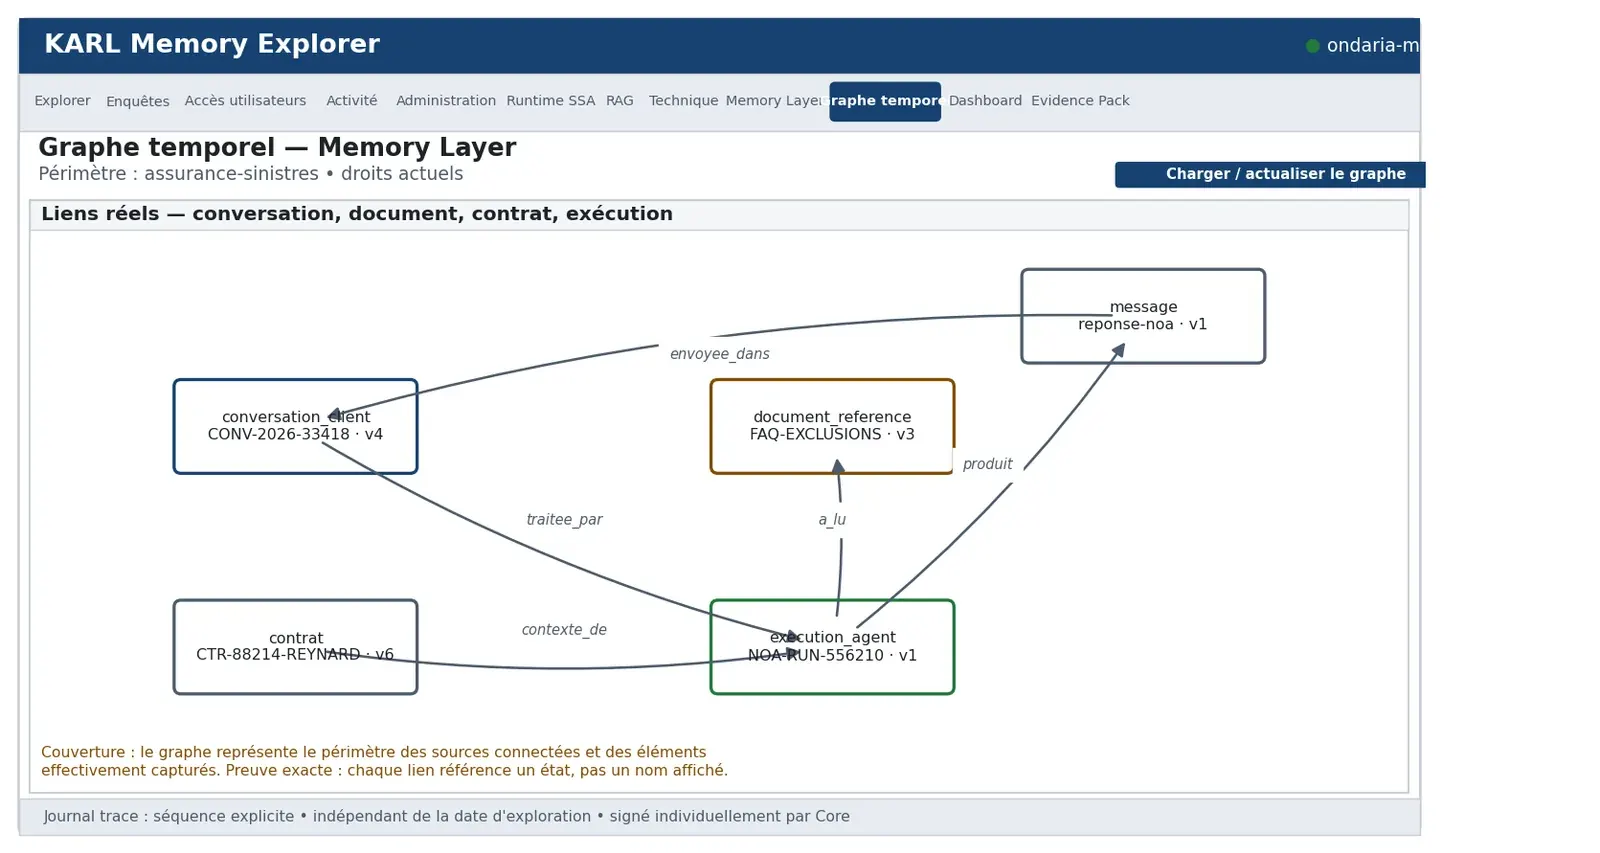This screenshot has height=853, width=1600.
Task: Click the ondaria-m tenant label
Action: coord(1372,46)
